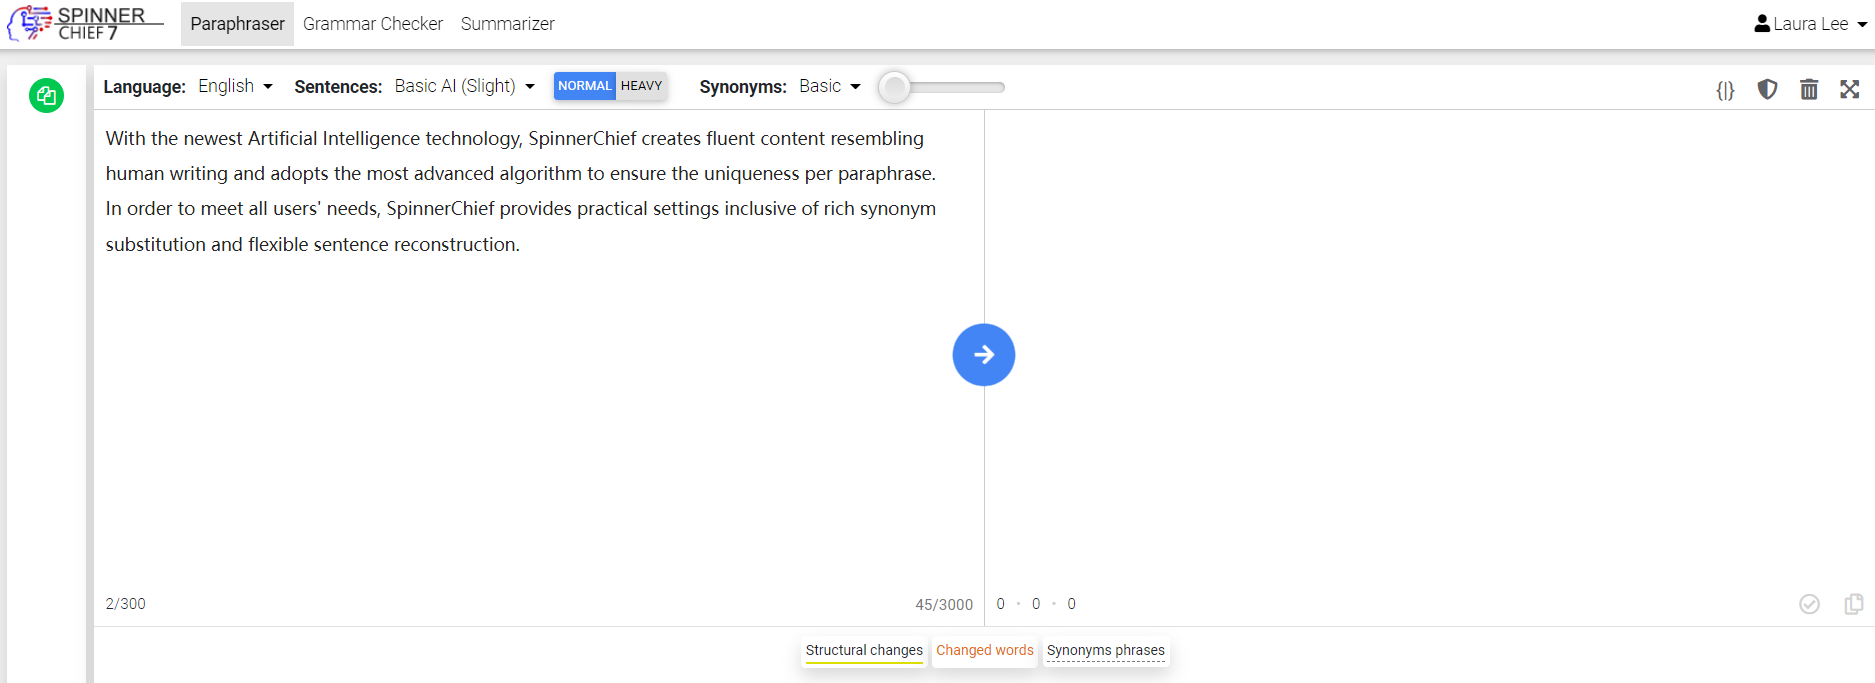
Task: Click the Synonyms: label
Action: tap(743, 87)
